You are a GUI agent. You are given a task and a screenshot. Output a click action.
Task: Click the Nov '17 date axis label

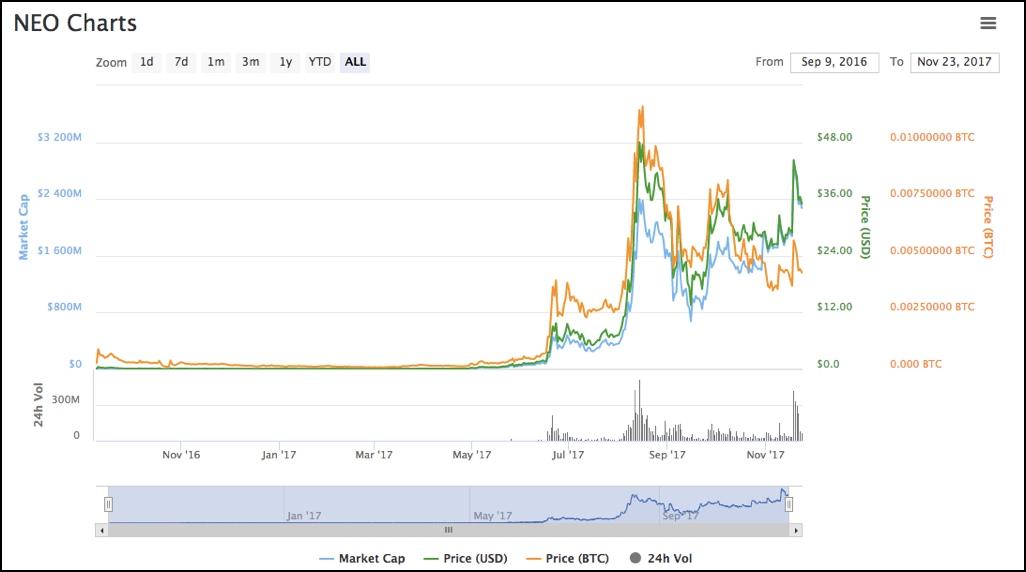(x=765, y=455)
